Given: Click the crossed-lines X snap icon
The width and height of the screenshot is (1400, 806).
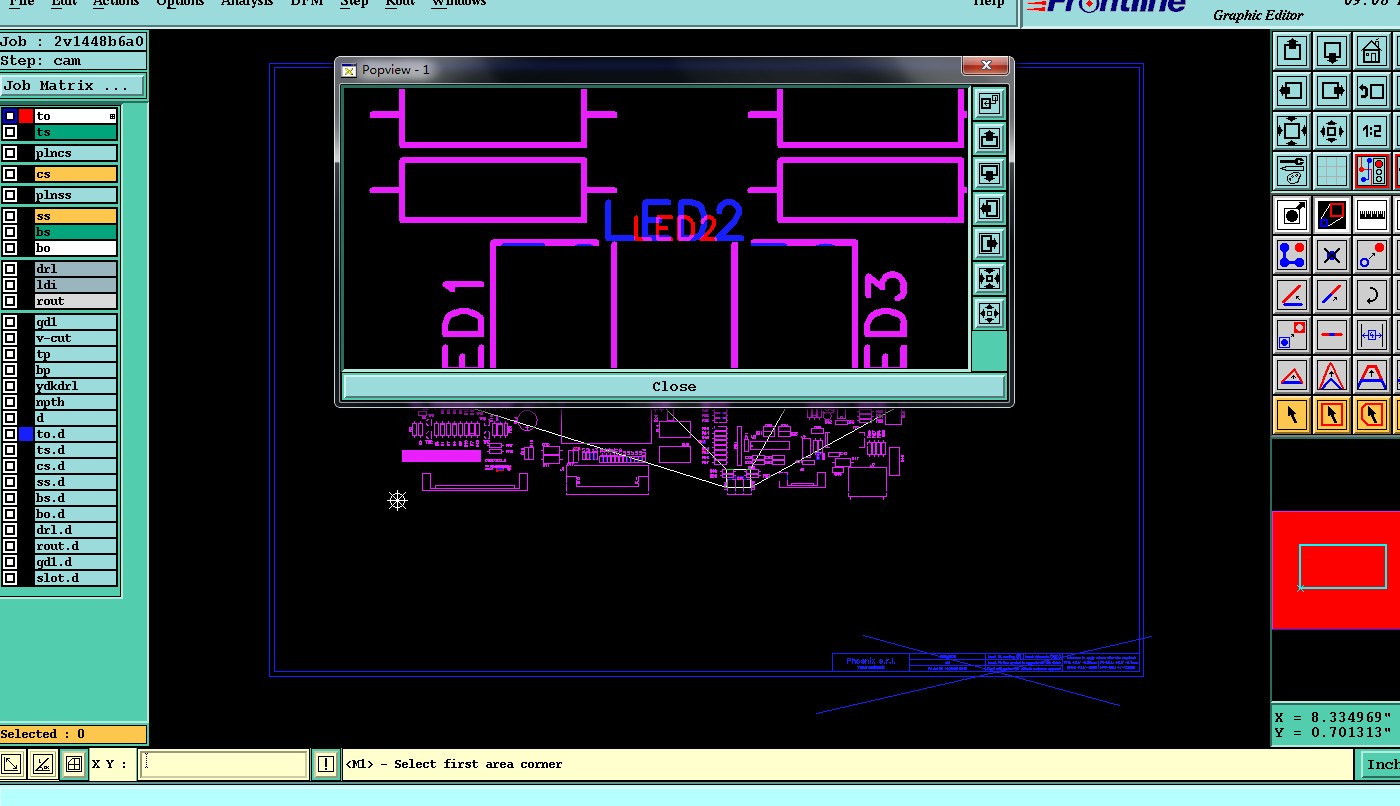Looking at the screenshot, I should click(x=1331, y=255).
